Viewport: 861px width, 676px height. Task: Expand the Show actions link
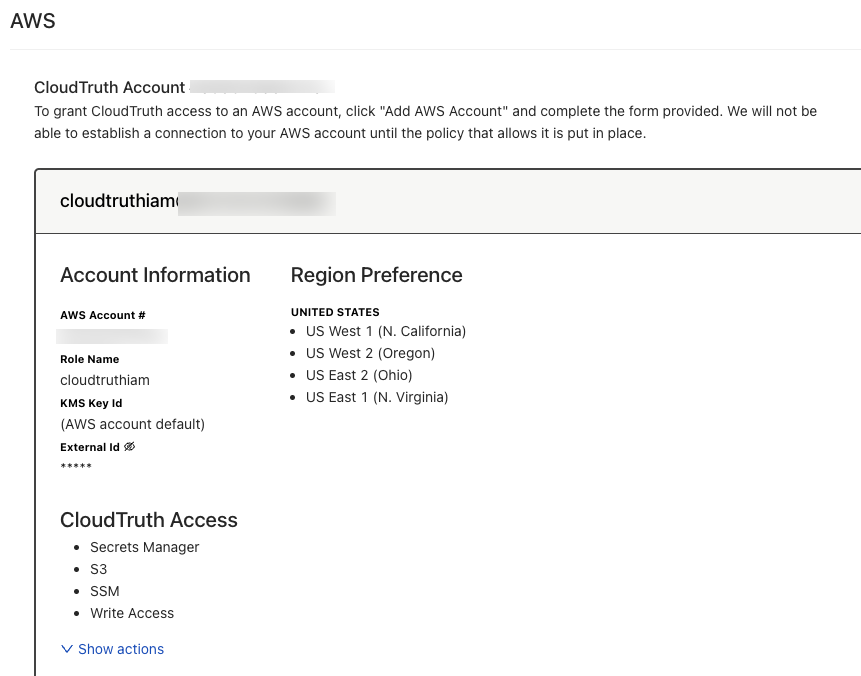pos(113,649)
